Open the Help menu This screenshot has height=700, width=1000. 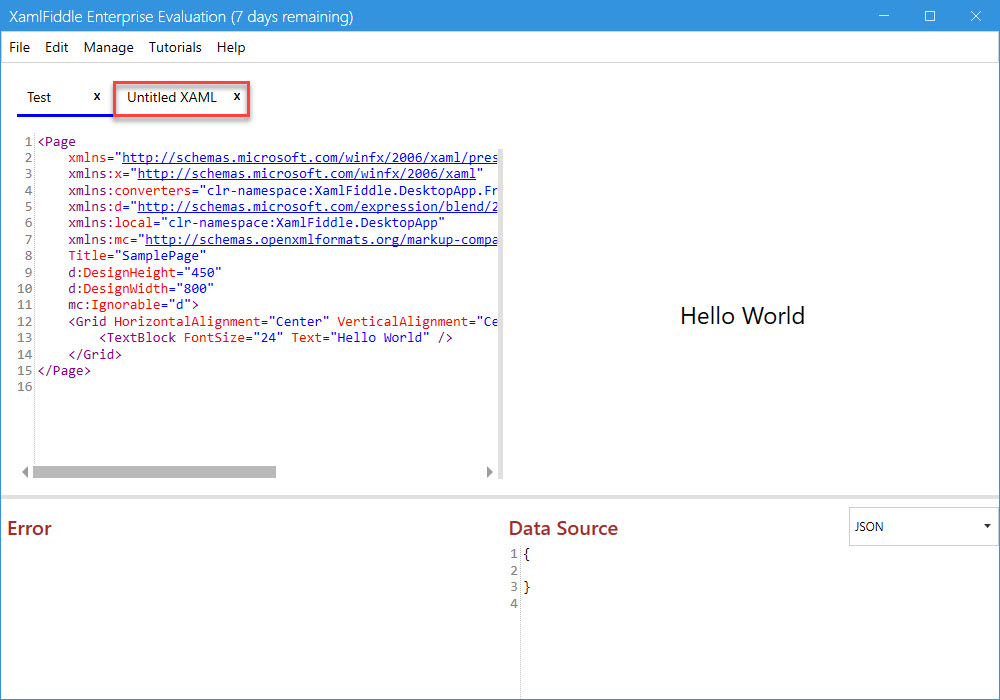tap(231, 47)
